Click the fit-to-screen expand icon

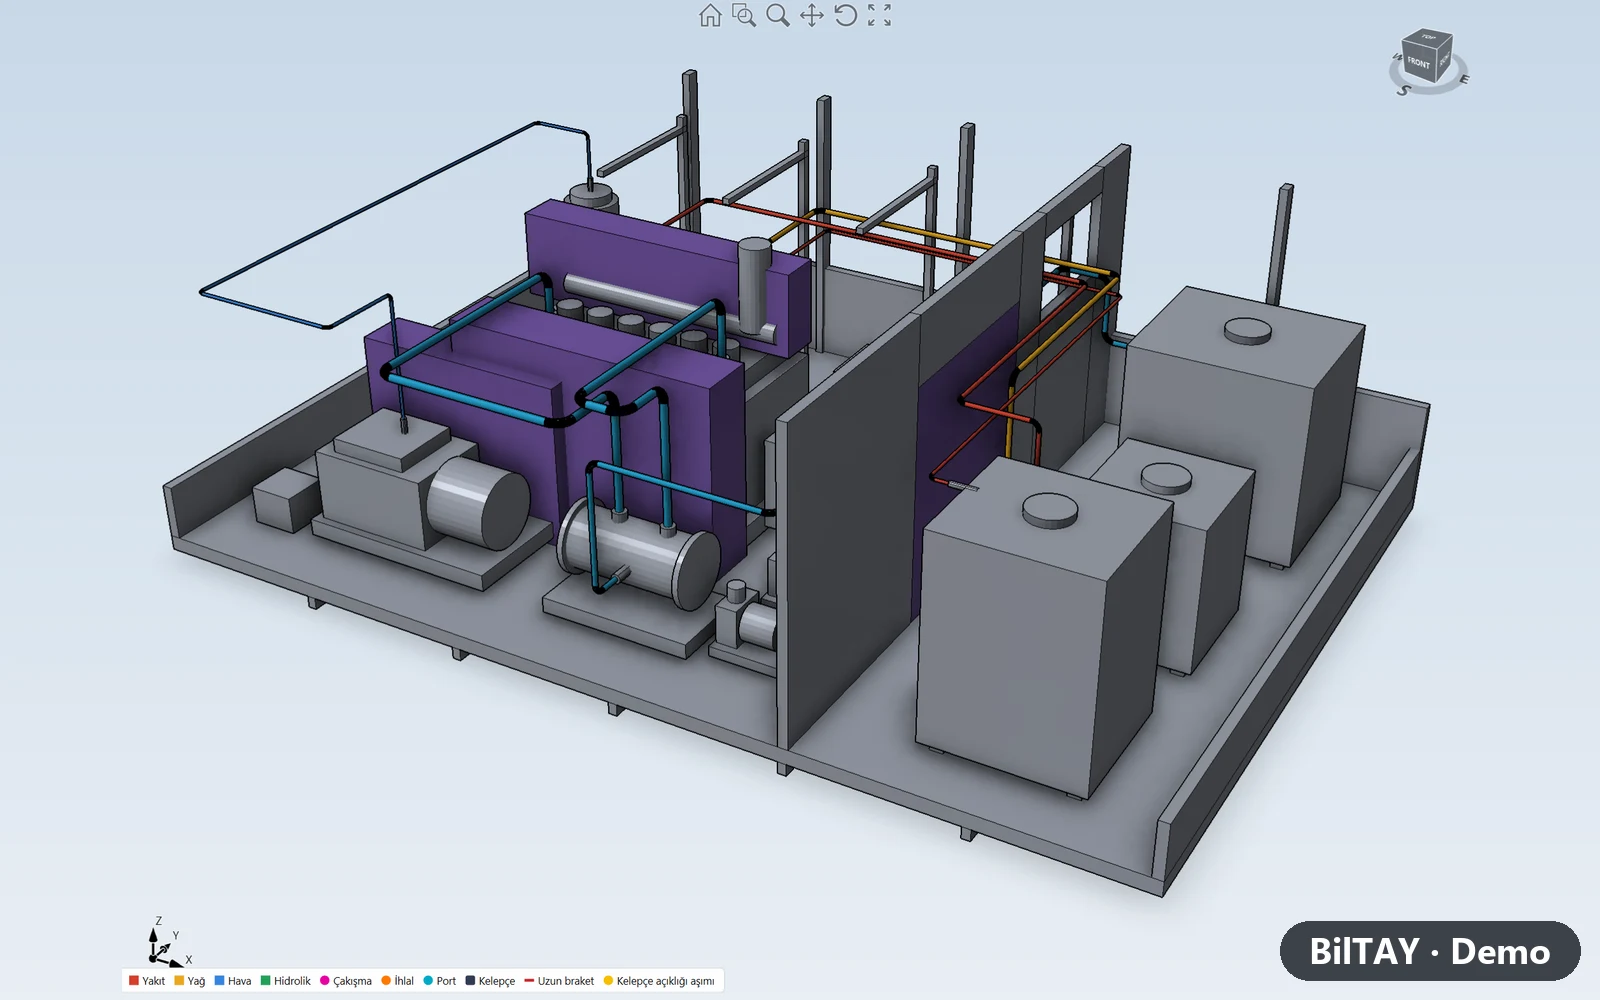point(879,15)
